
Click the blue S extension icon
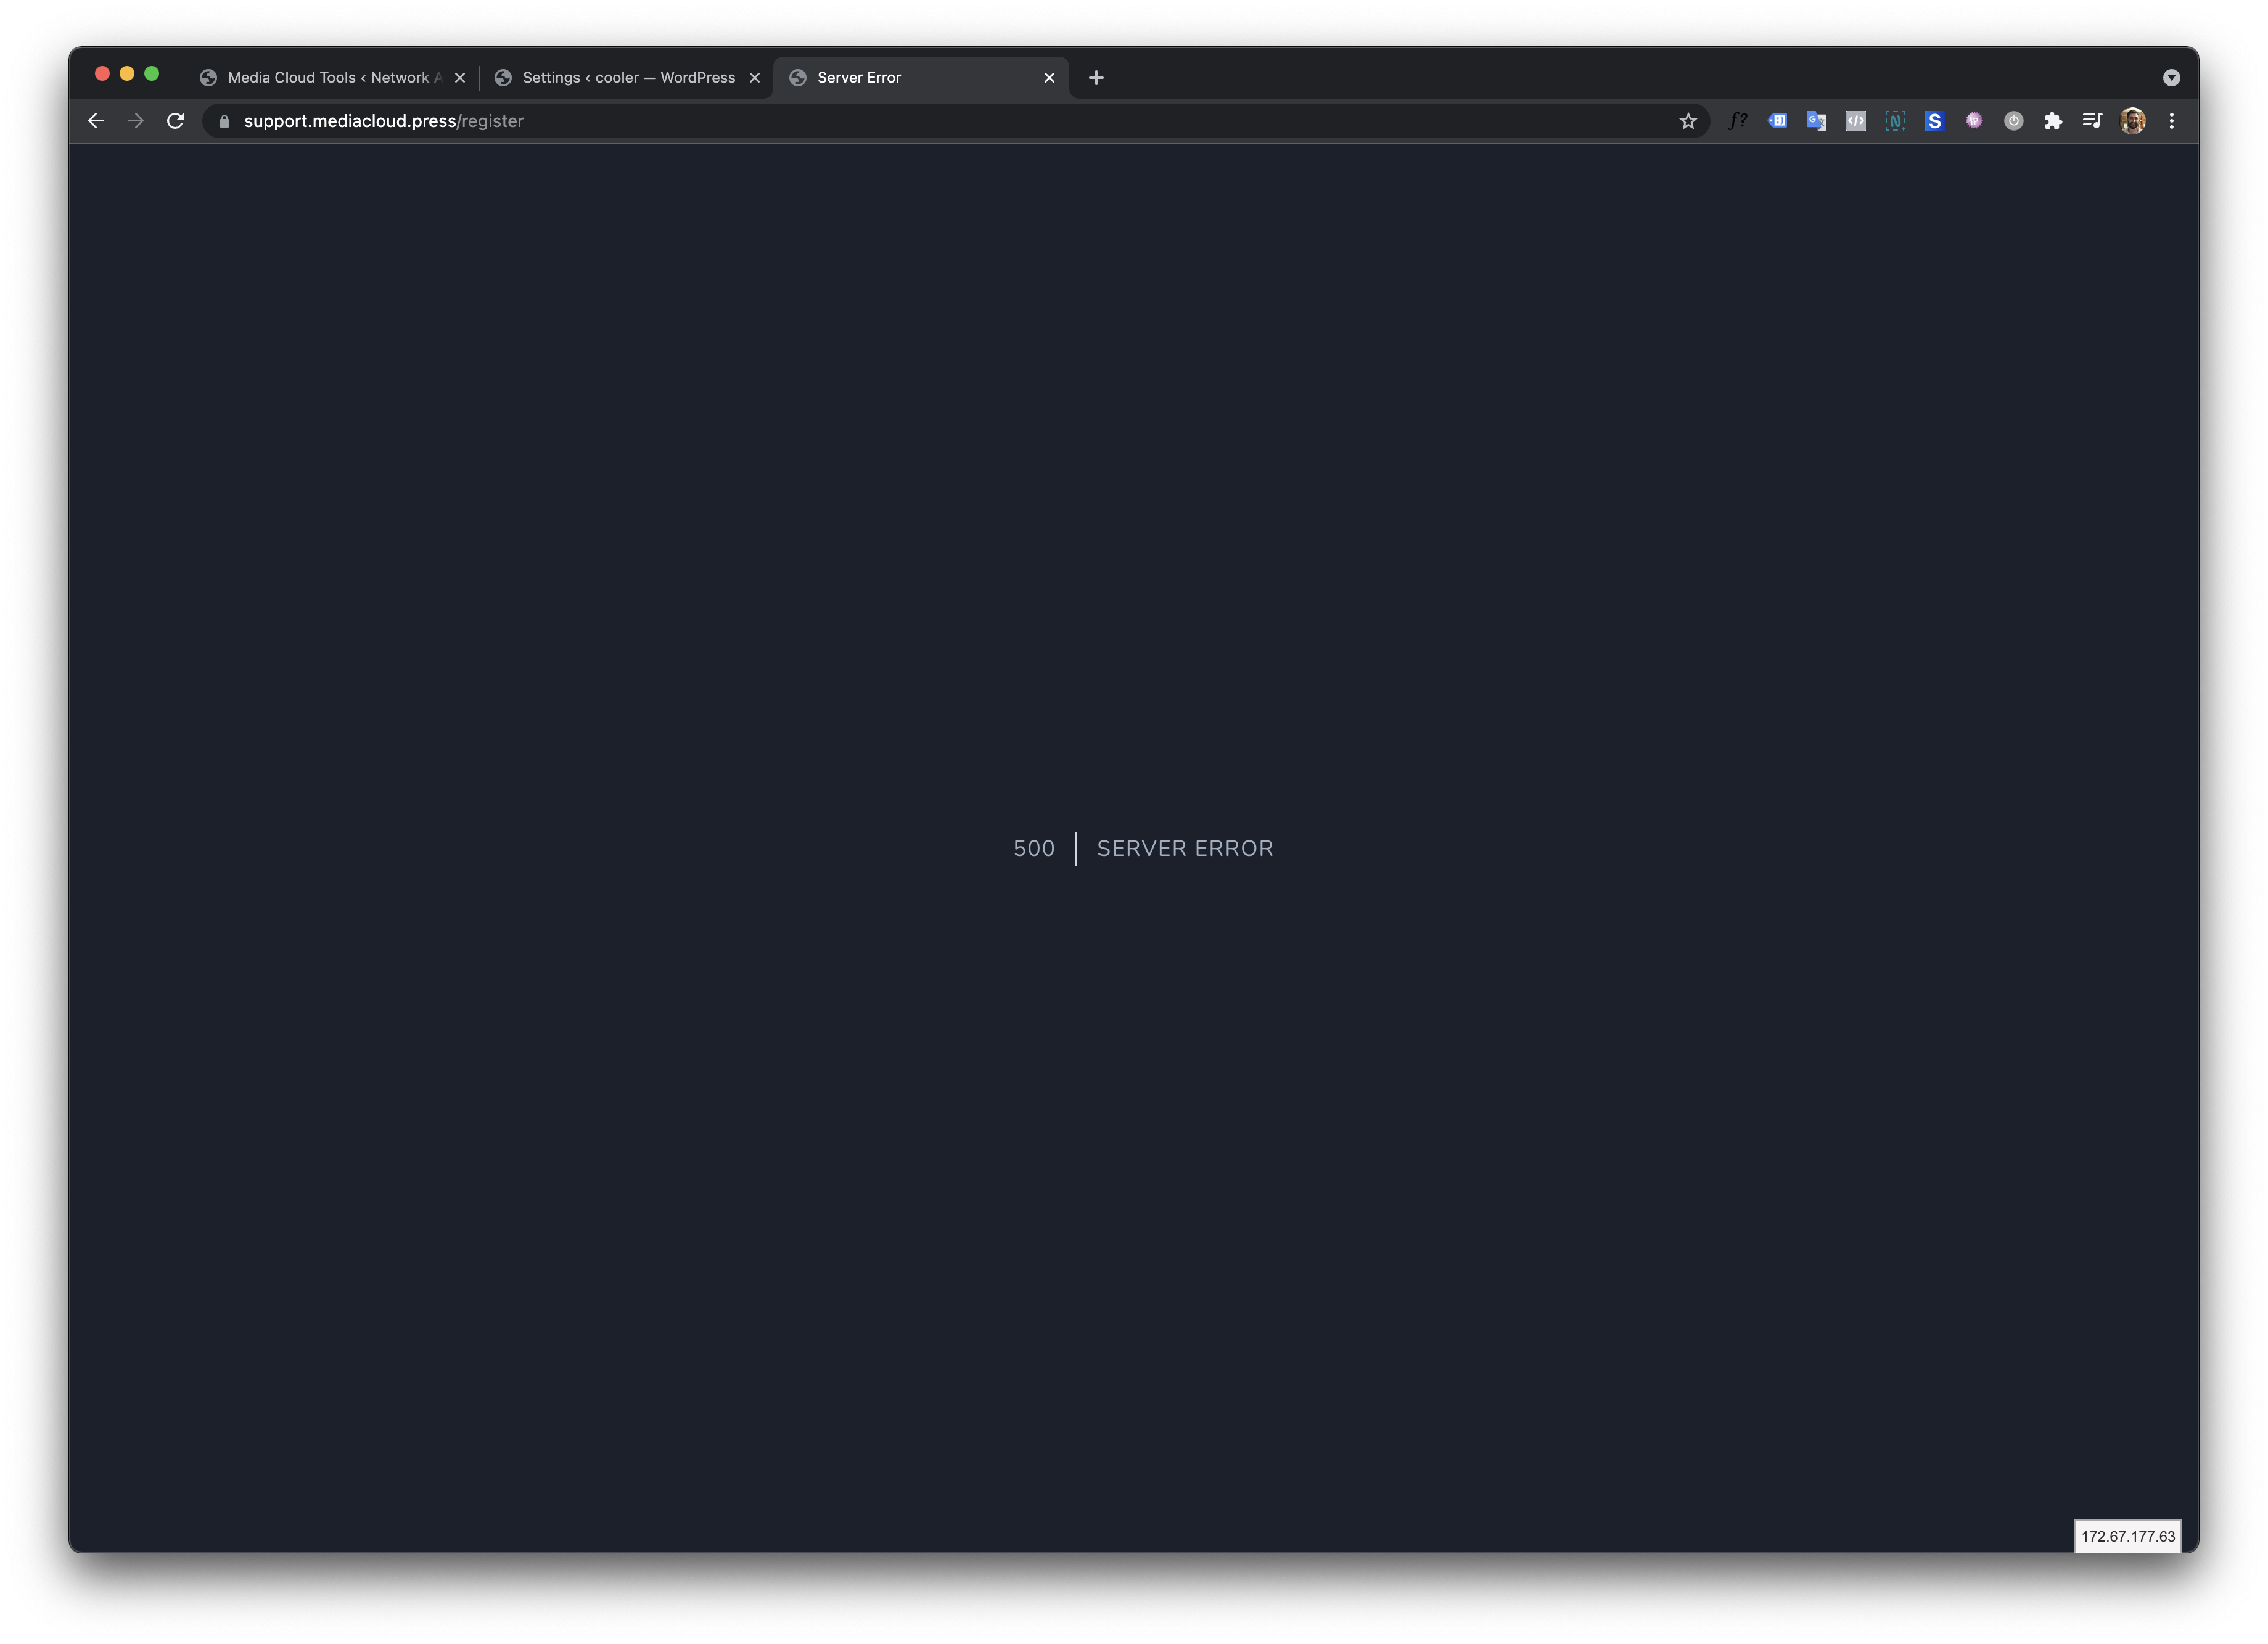tap(1934, 121)
